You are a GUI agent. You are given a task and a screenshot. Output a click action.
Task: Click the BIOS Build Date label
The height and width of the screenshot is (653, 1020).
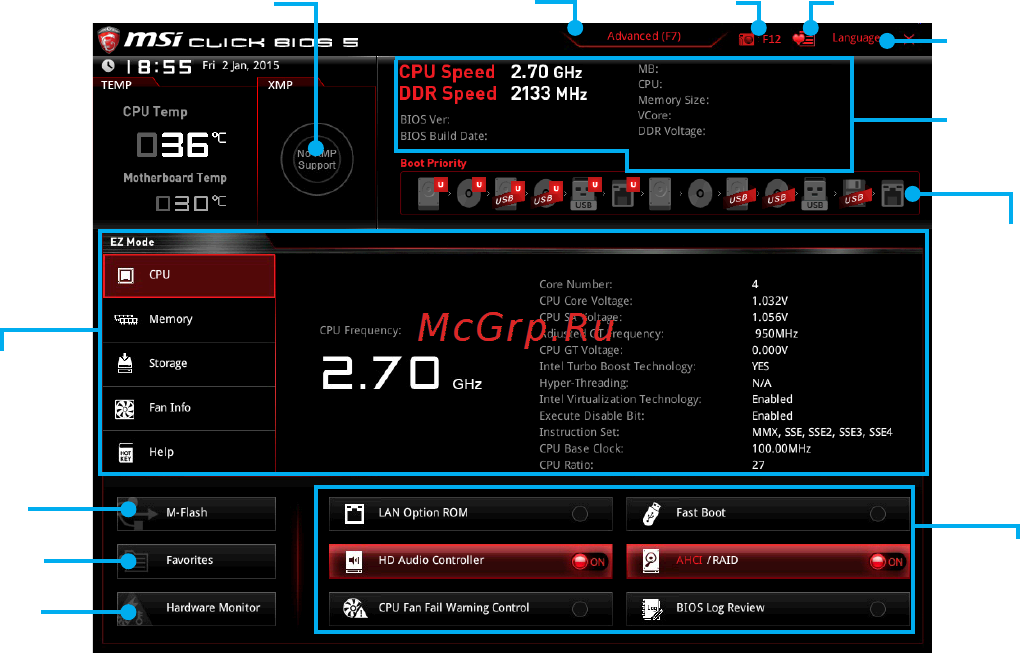[x=444, y=136]
